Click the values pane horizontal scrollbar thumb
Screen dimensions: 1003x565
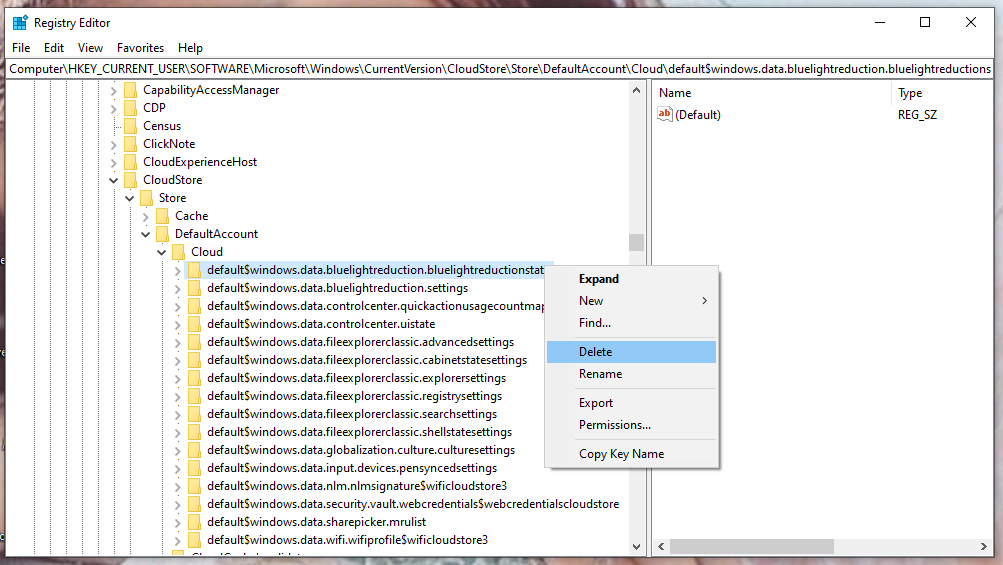752,546
